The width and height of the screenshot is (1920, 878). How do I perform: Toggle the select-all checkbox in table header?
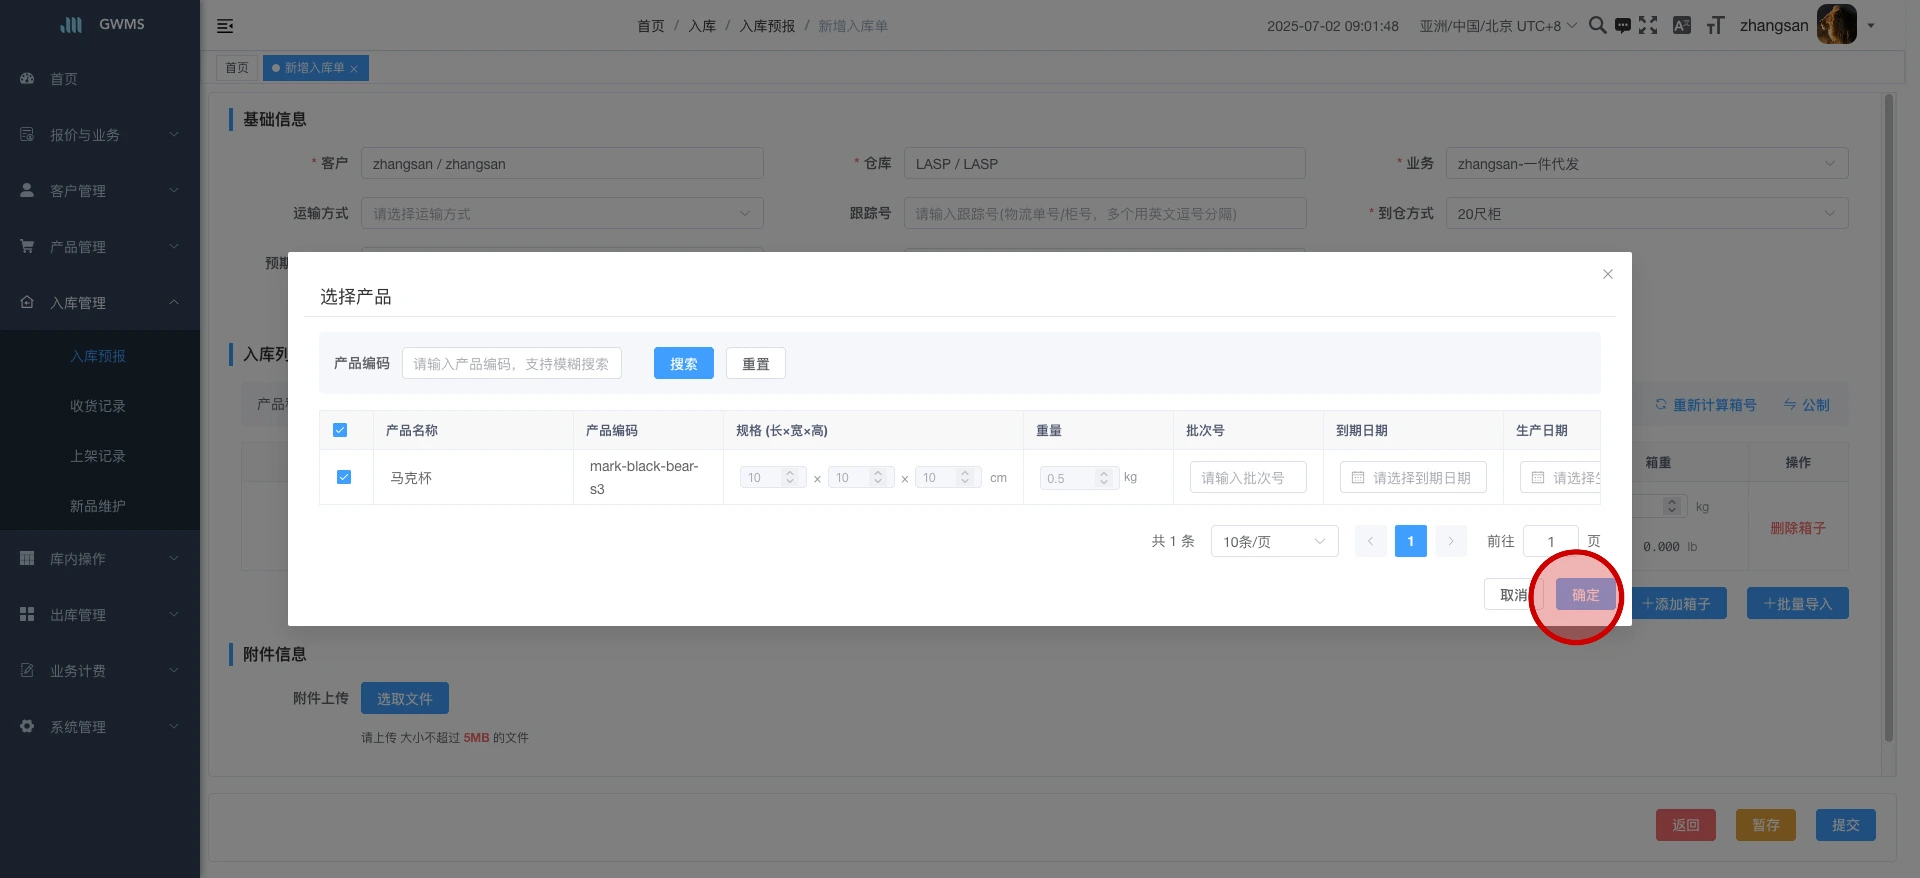click(x=340, y=430)
